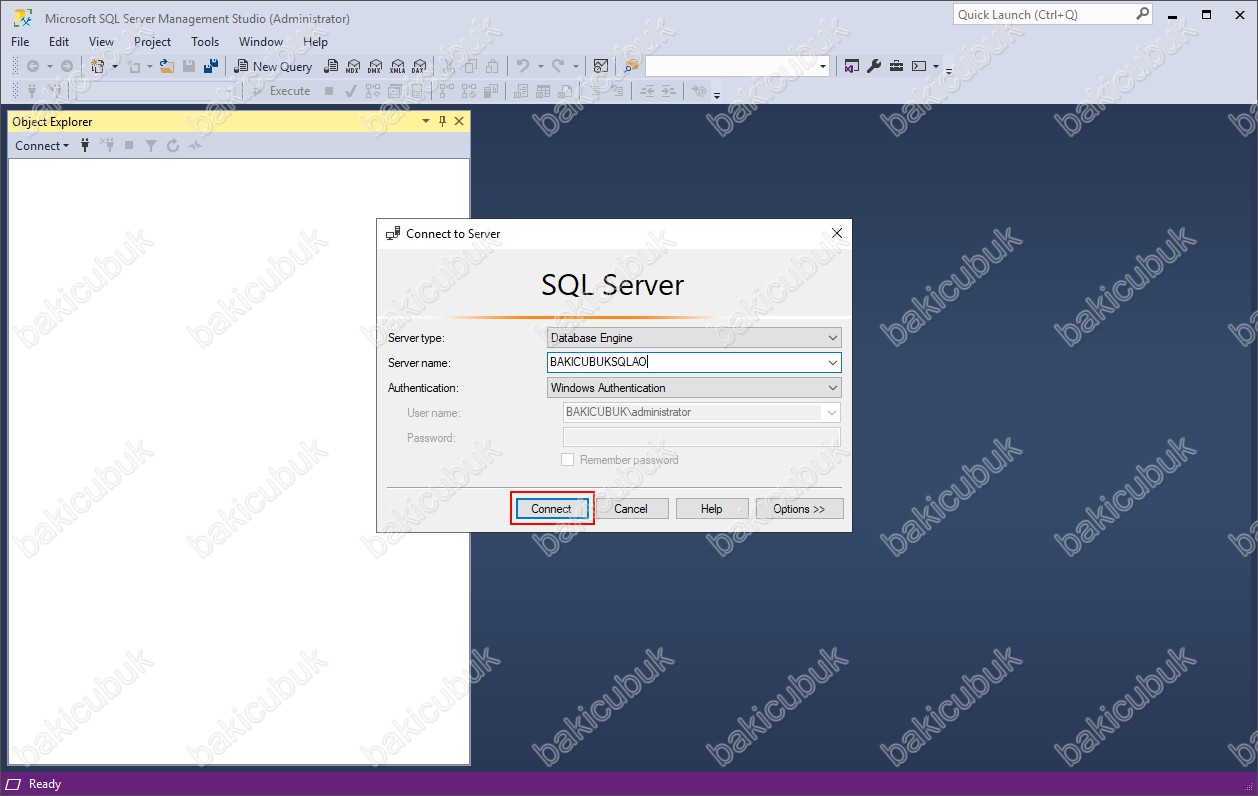The image size is (1258, 796).
Task: Click the Activity Monitor icon in Object Explorer
Action: [x=195, y=146]
